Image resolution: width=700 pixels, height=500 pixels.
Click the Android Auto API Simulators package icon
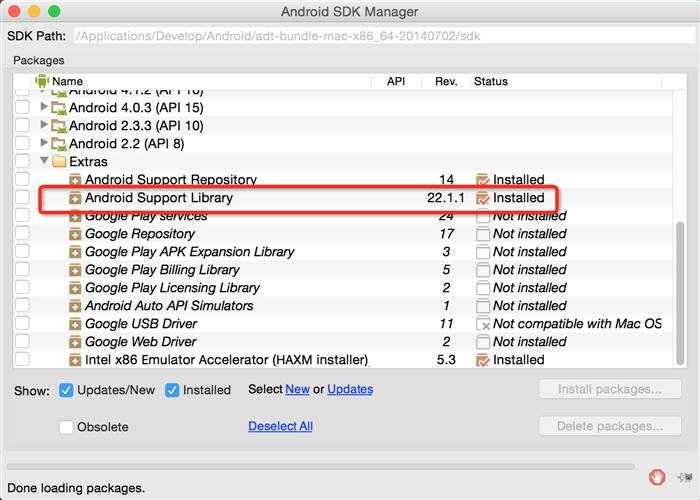(75, 306)
